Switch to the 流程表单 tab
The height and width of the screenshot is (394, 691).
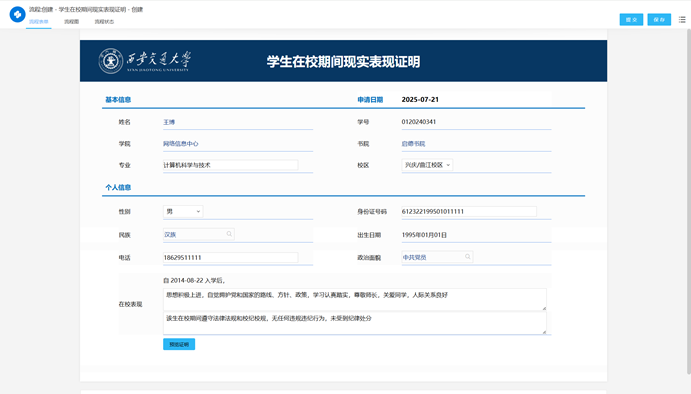[39, 22]
